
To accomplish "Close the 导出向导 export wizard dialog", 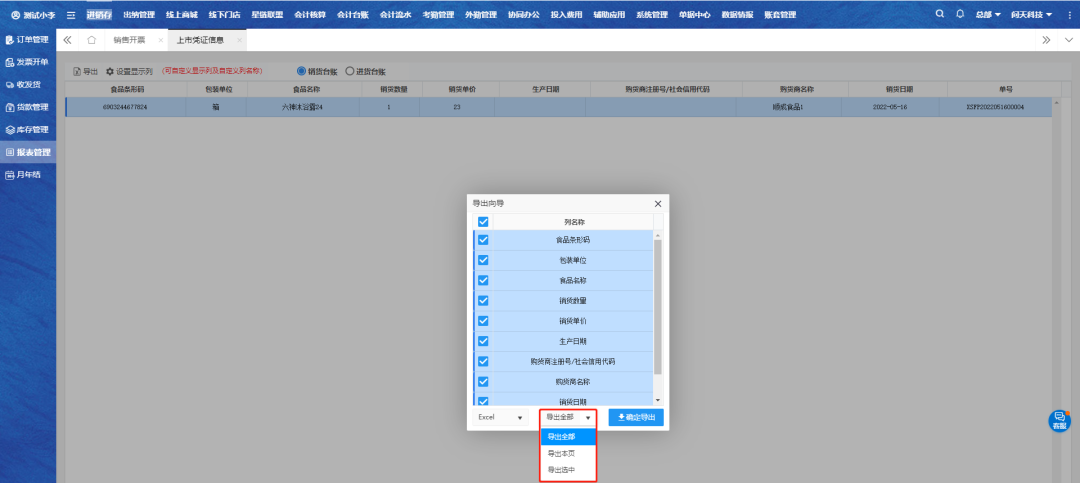I will [x=657, y=203].
